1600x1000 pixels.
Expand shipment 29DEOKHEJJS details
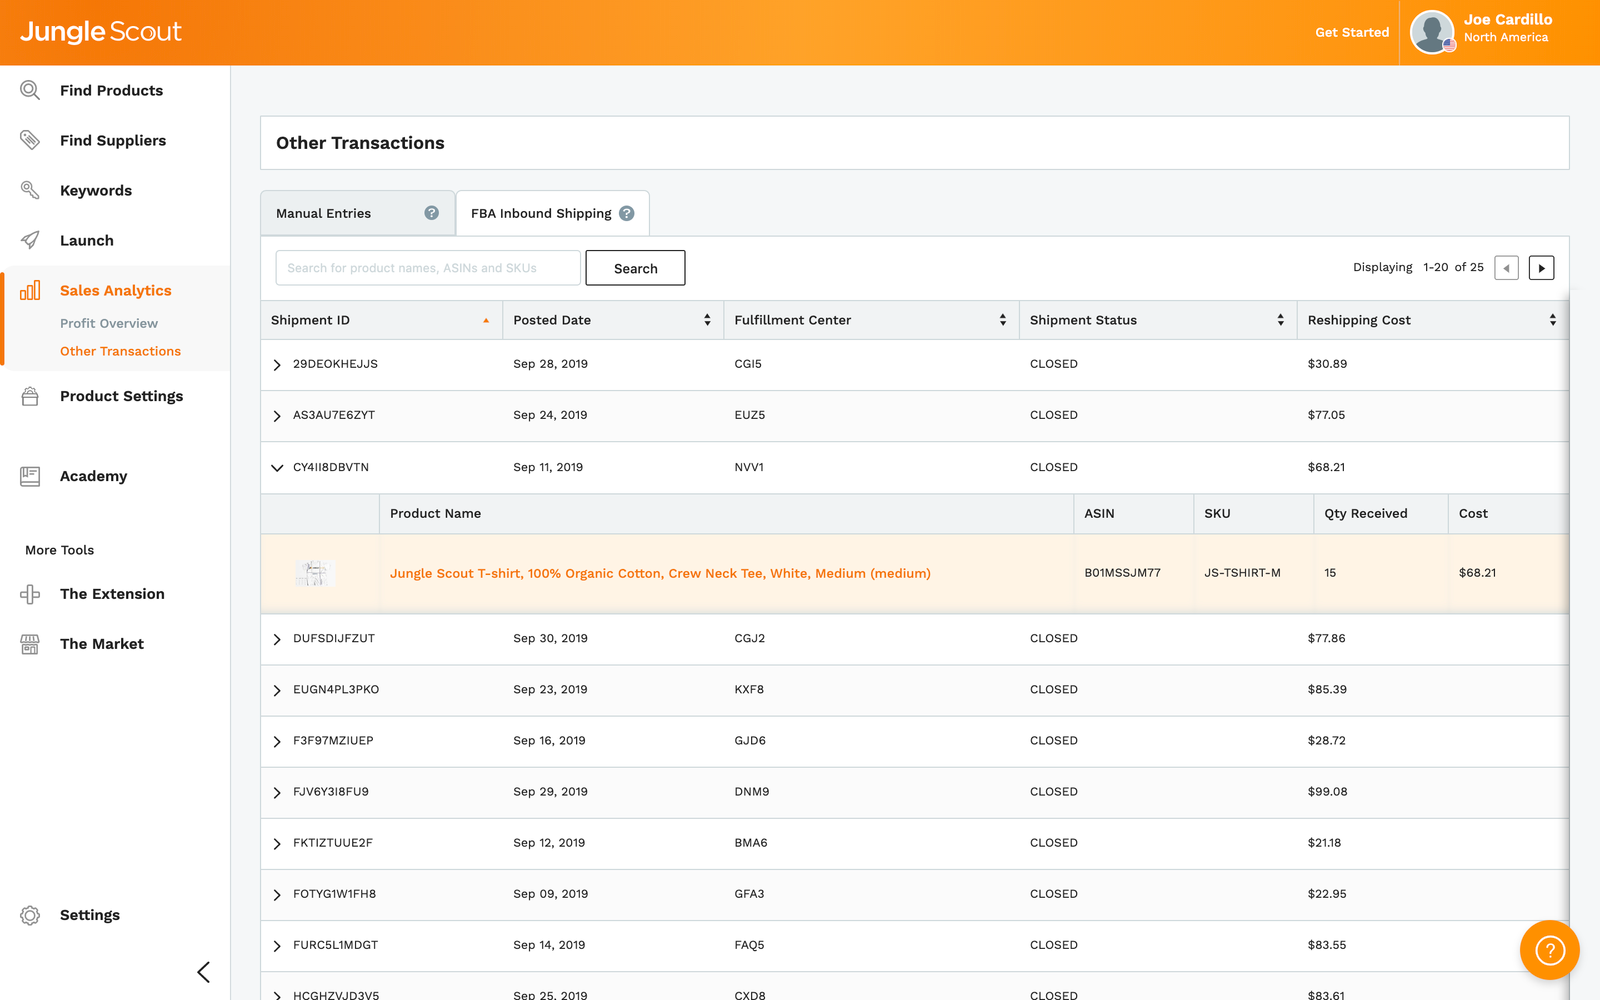[277, 365]
